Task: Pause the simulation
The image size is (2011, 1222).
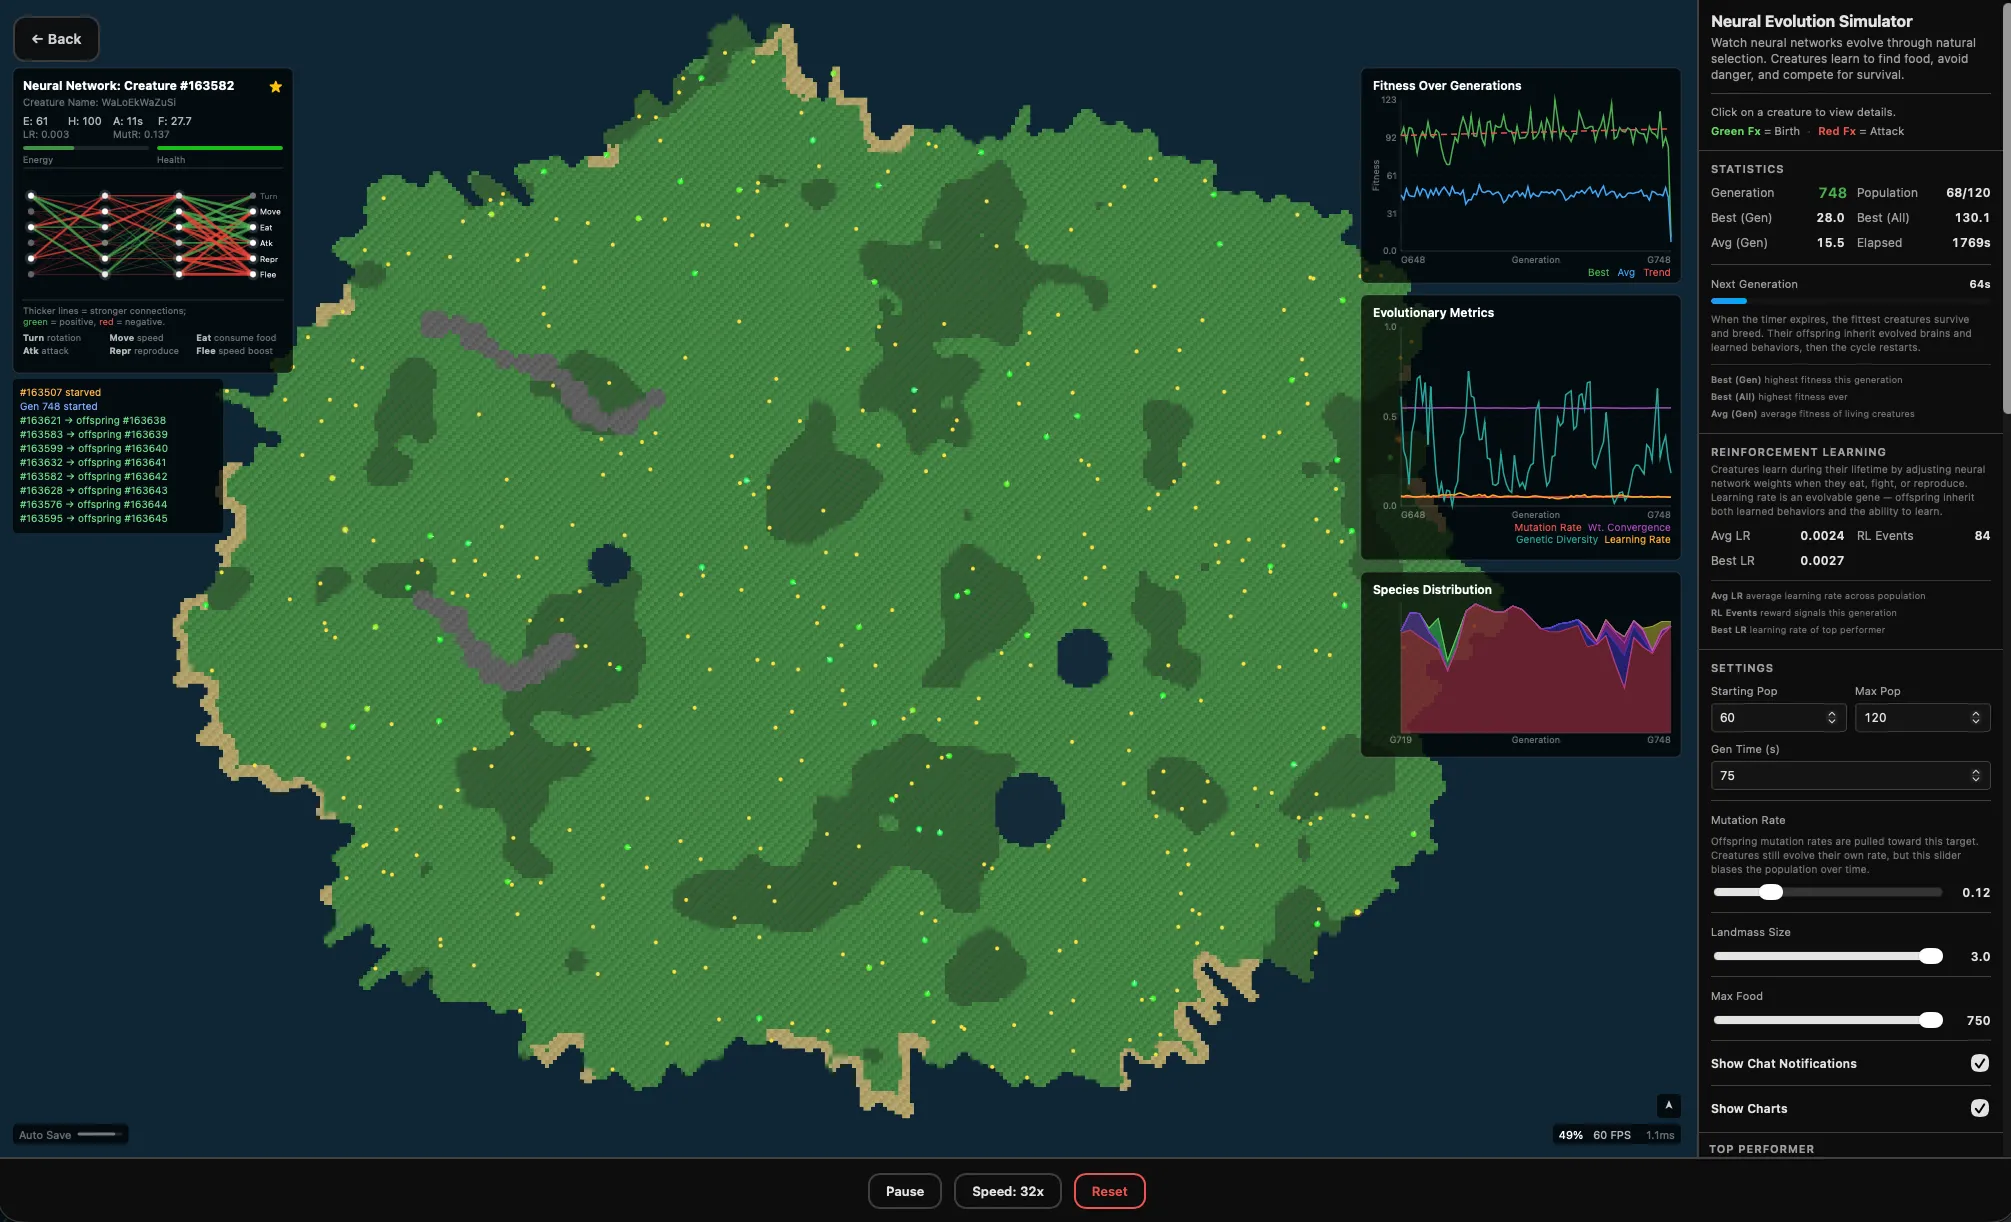Action: click(904, 1191)
